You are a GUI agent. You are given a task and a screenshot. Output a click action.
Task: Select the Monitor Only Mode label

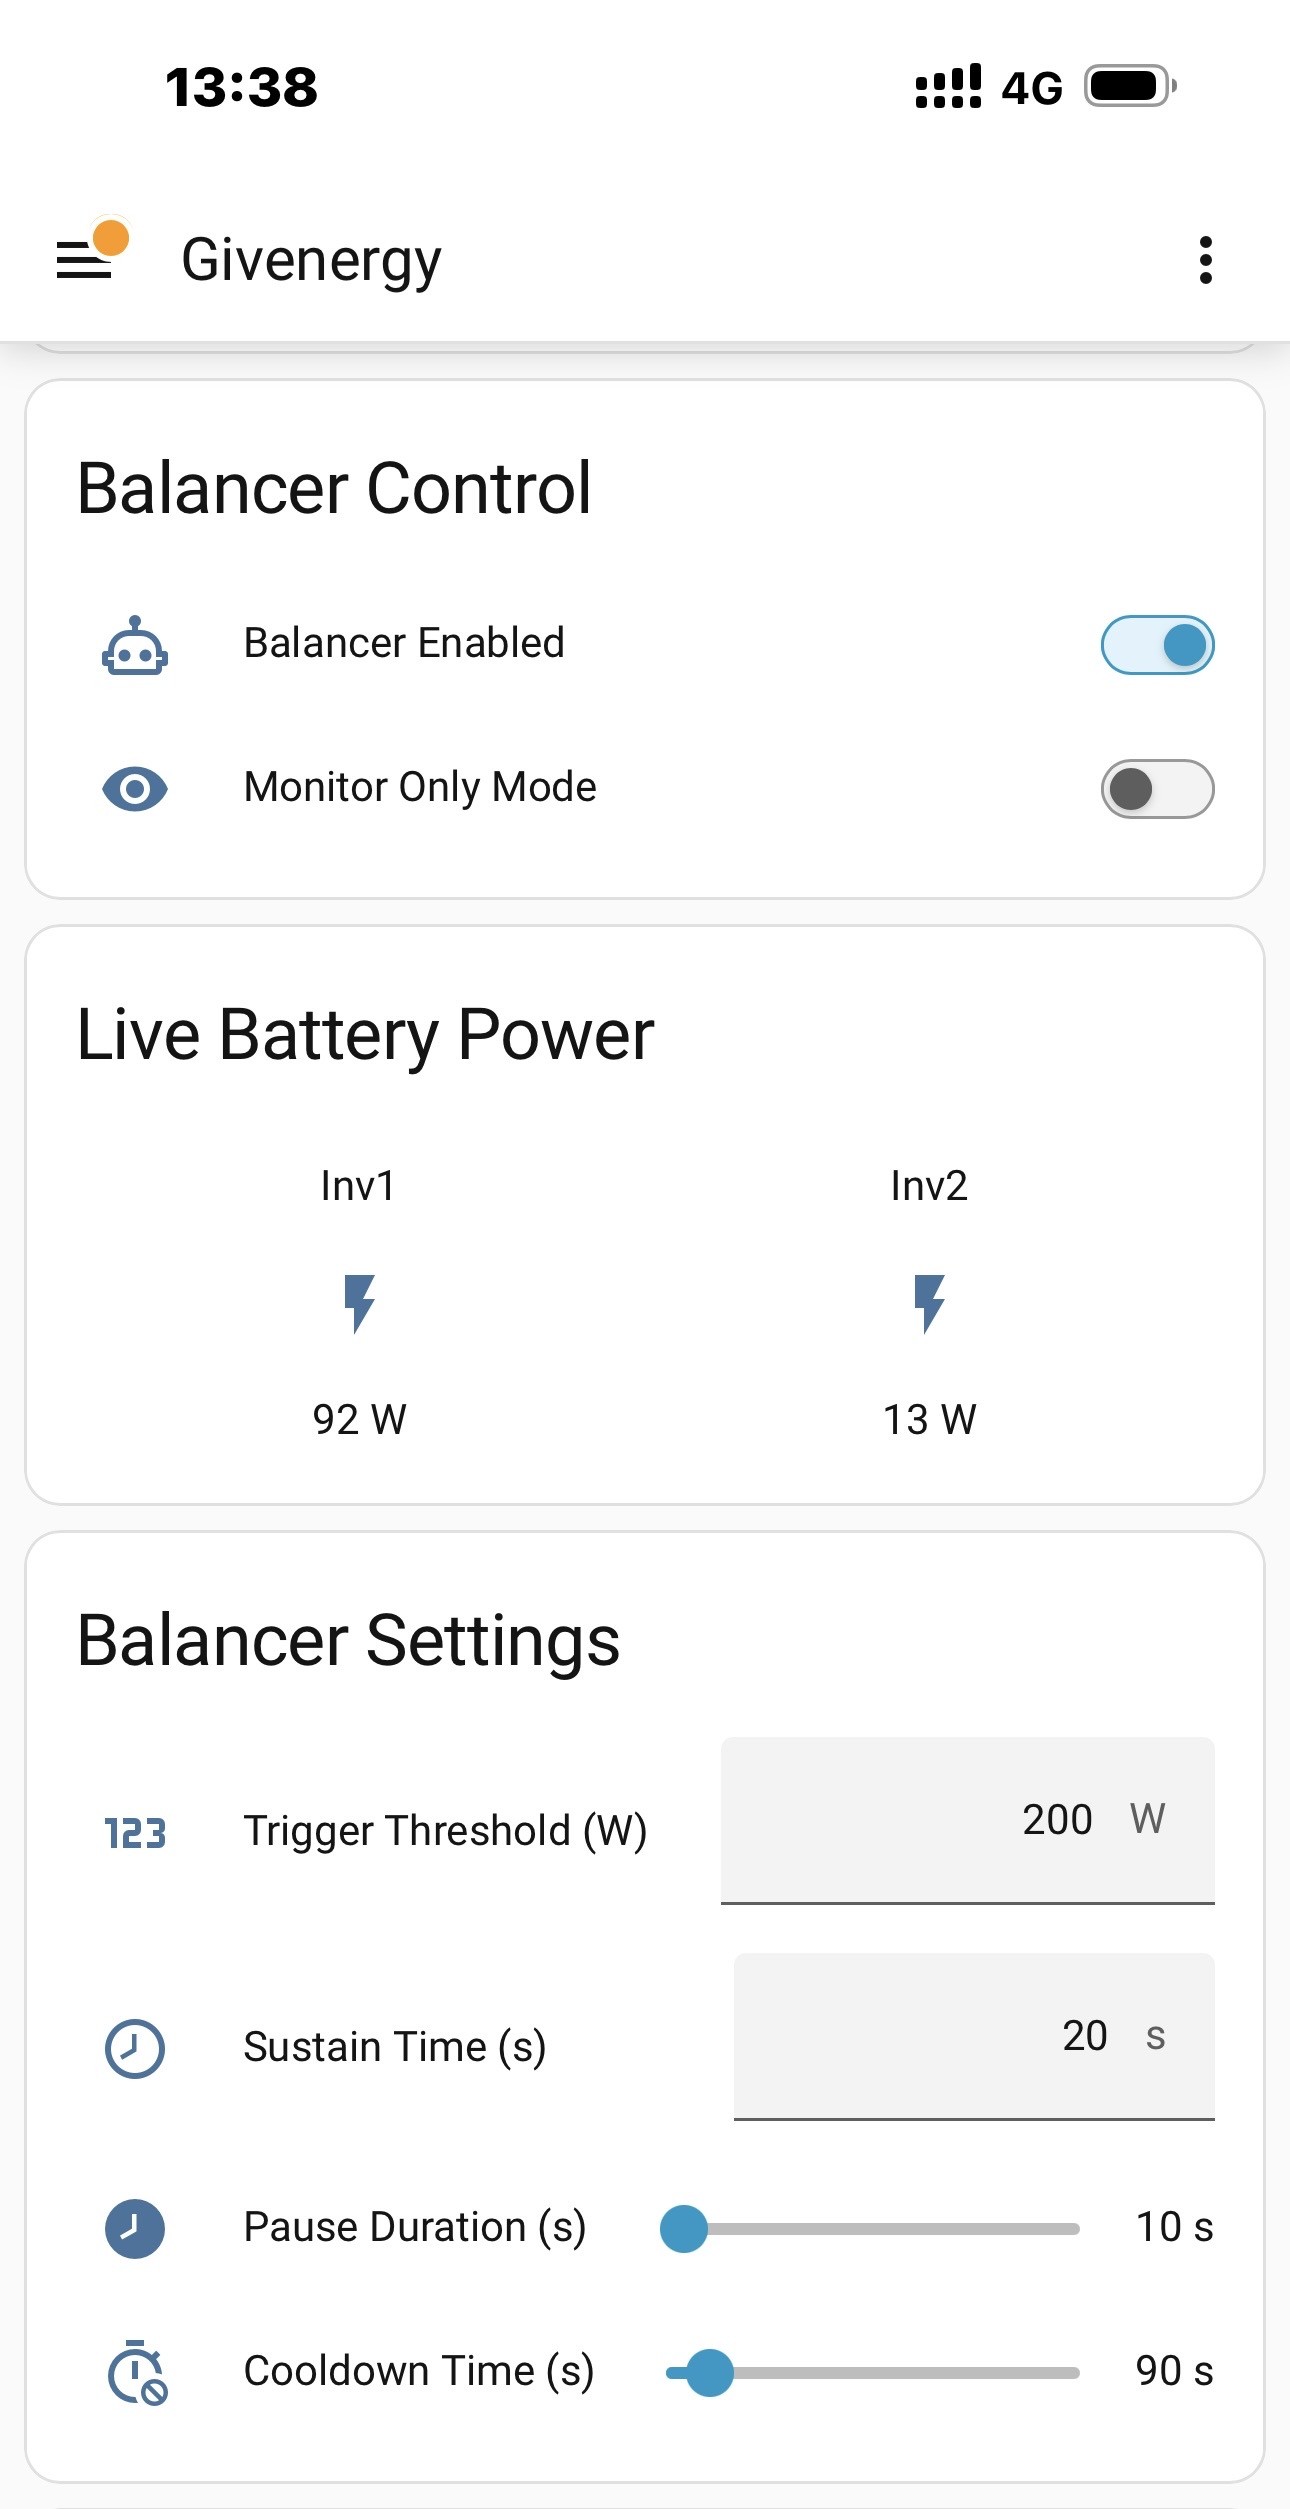tap(420, 788)
